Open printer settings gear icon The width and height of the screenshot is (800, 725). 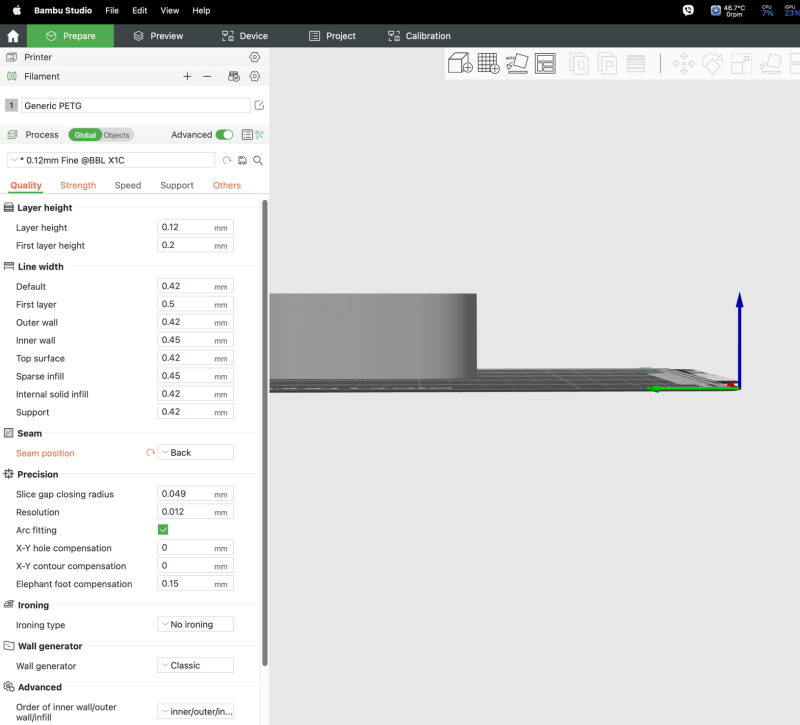(255, 57)
